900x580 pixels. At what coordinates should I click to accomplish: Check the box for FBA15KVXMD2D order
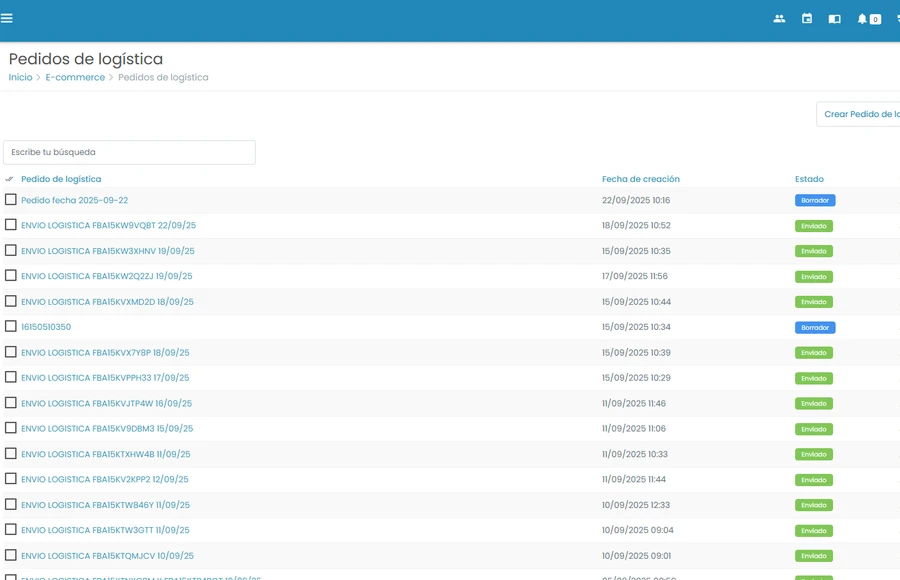(x=10, y=301)
